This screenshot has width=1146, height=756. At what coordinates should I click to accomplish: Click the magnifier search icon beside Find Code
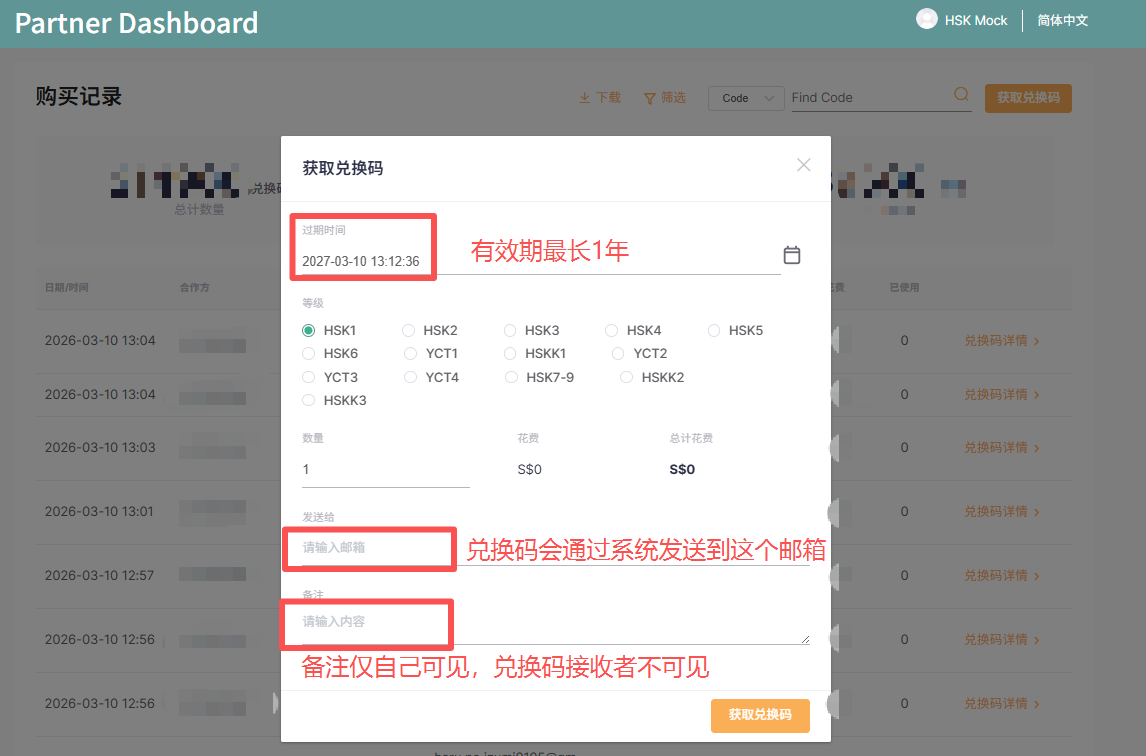[960, 93]
